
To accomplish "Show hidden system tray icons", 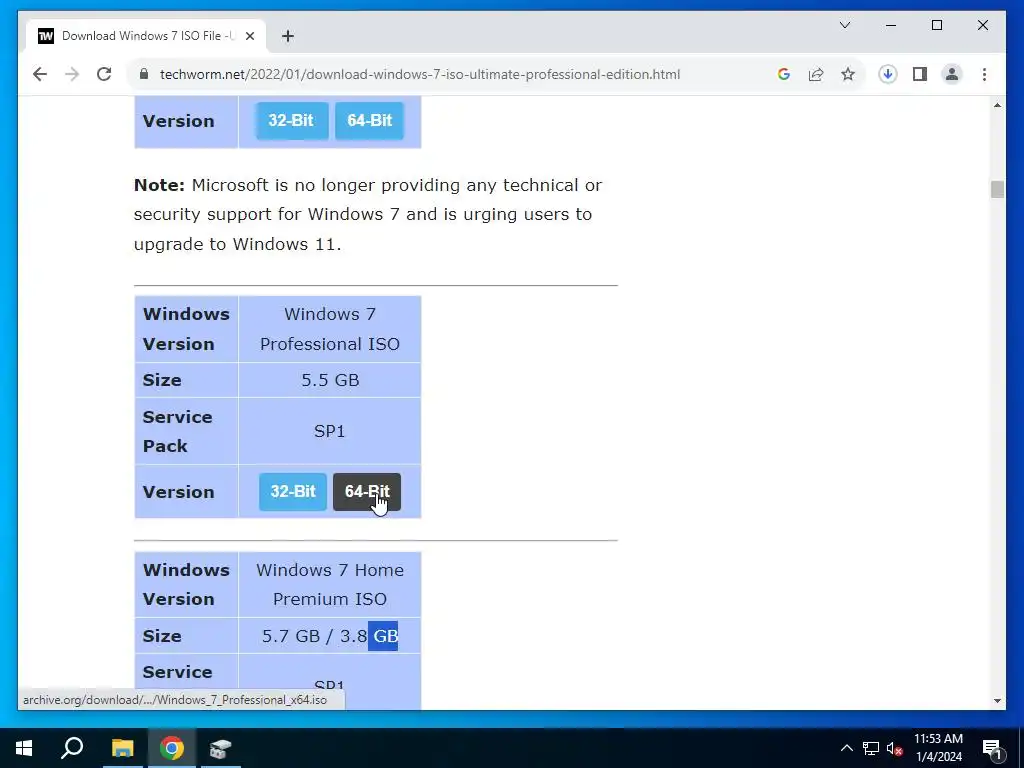I will (x=846, y=748).
